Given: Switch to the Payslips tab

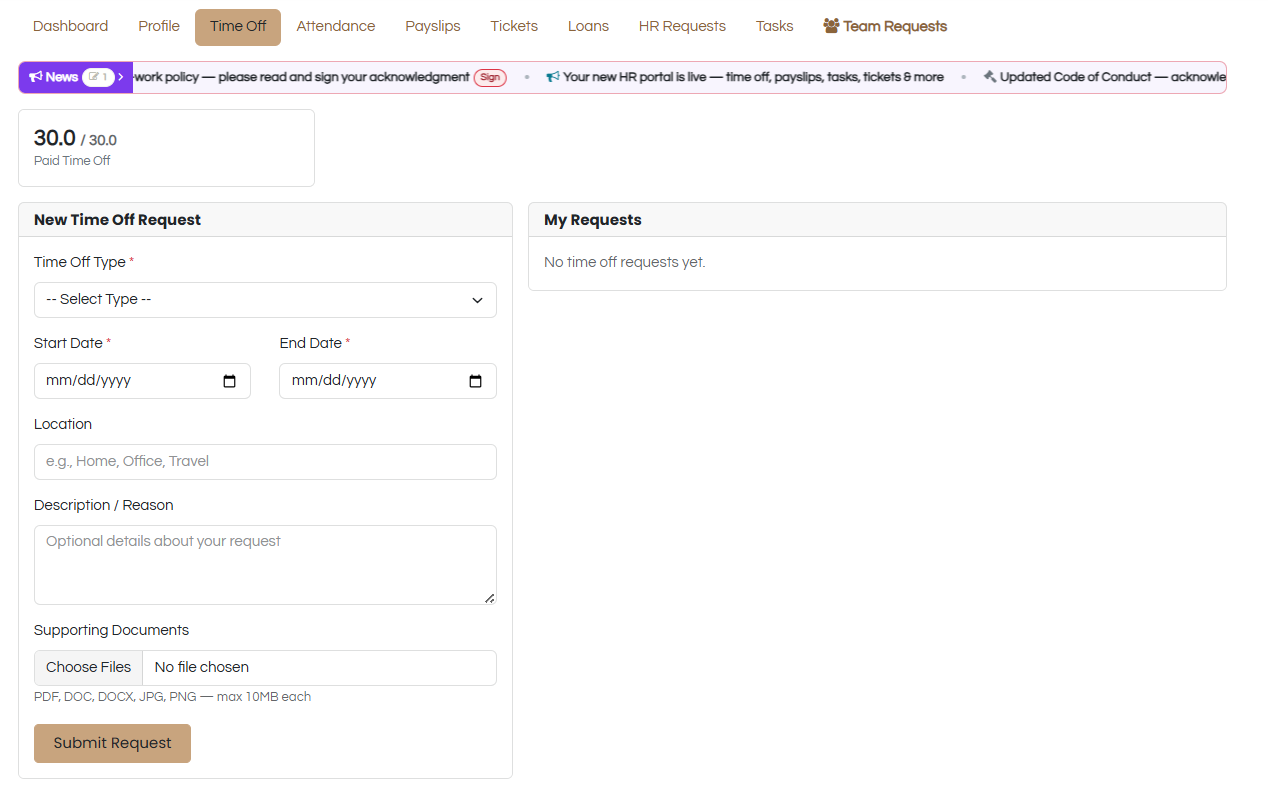Looking at the screenshot, I should [x=433, y=26].
